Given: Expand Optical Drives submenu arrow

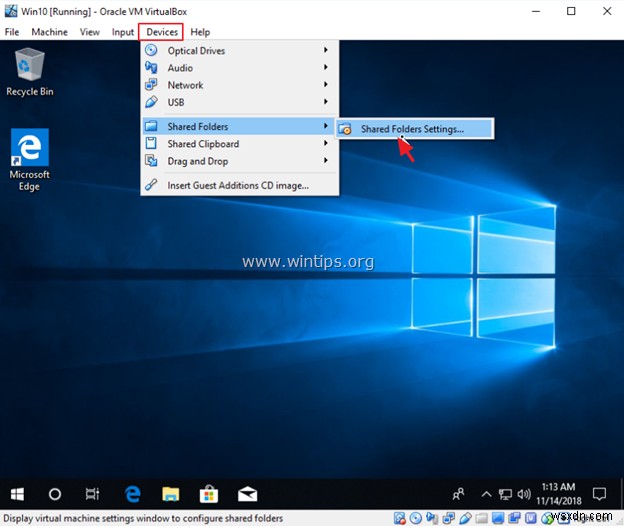Looking at the screenshot, I should pyautogui.click(x=326, y=50).
